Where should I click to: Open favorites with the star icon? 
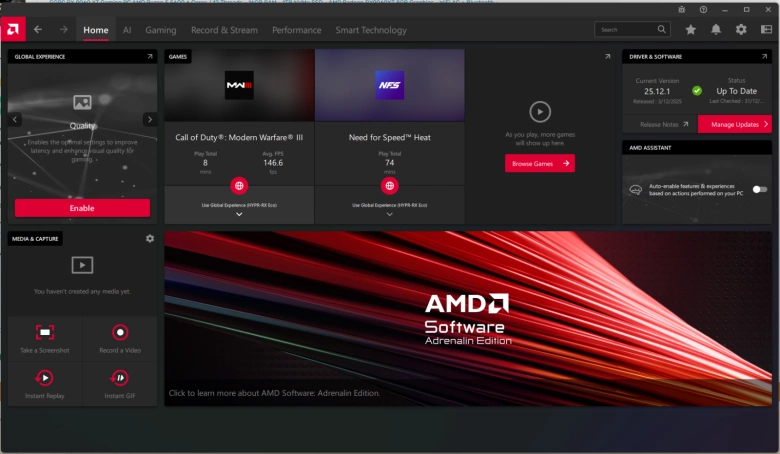pos(690,30)
